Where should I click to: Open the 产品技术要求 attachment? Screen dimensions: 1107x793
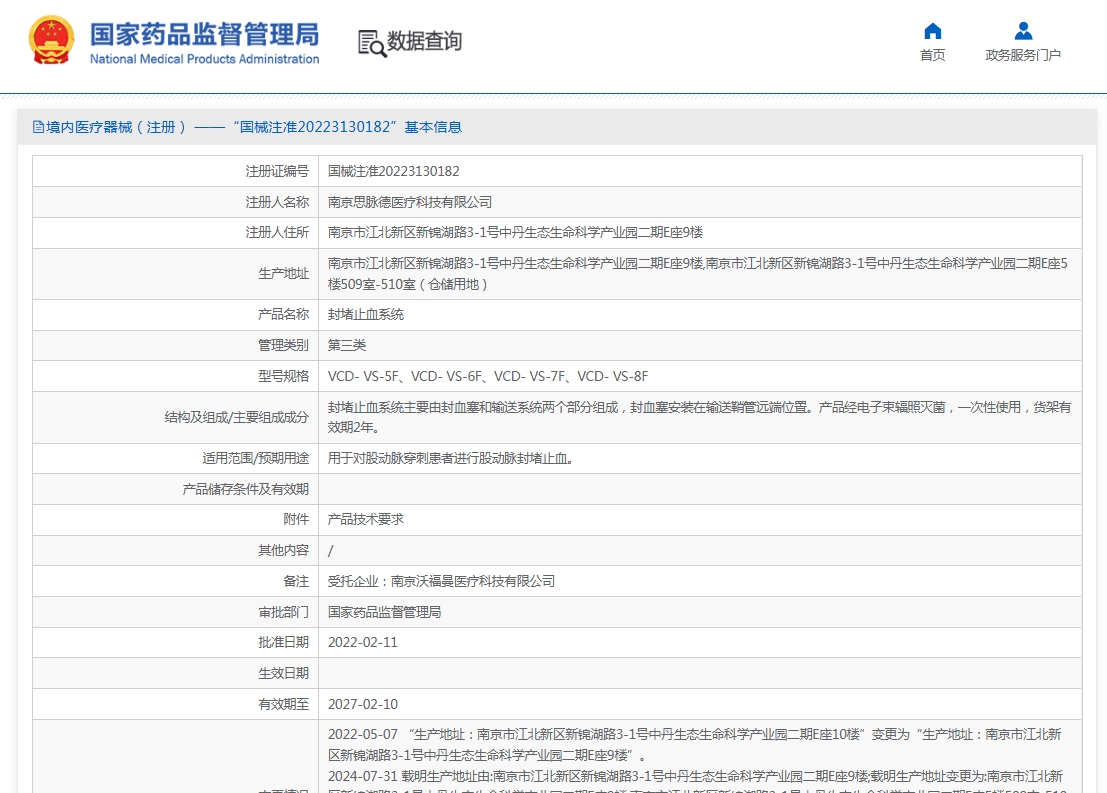coord(366,519)
